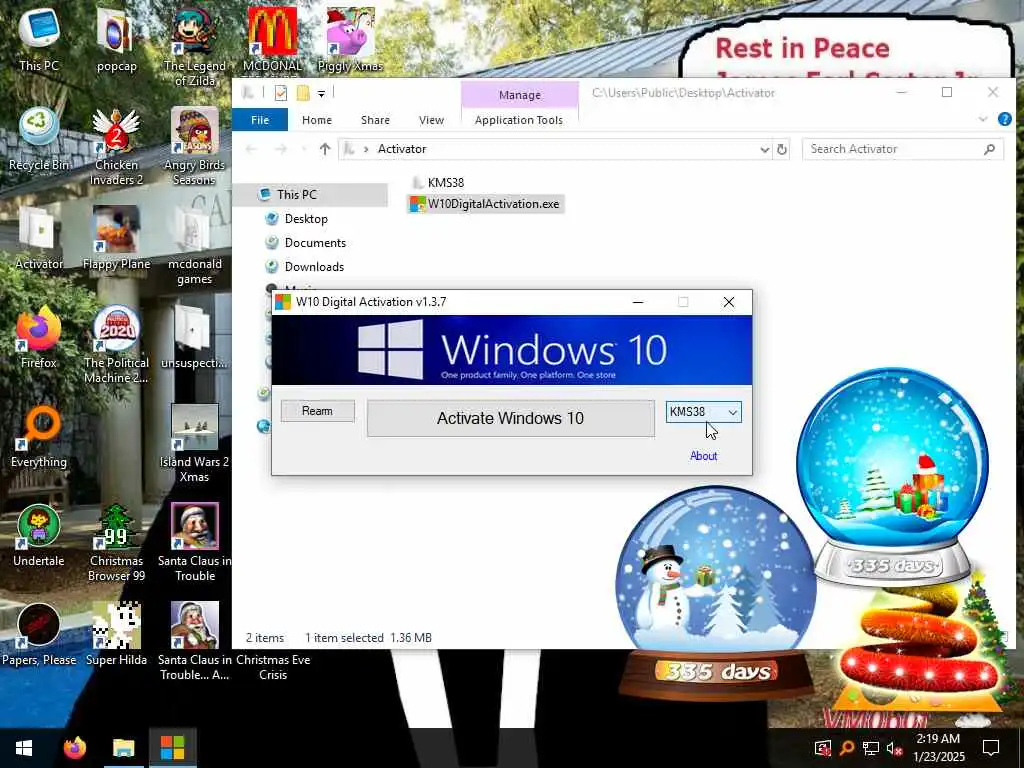Select W10 Digital Activation taskbar icon
The height and width of the screenshot is (768, 1024).
[172, 748]
